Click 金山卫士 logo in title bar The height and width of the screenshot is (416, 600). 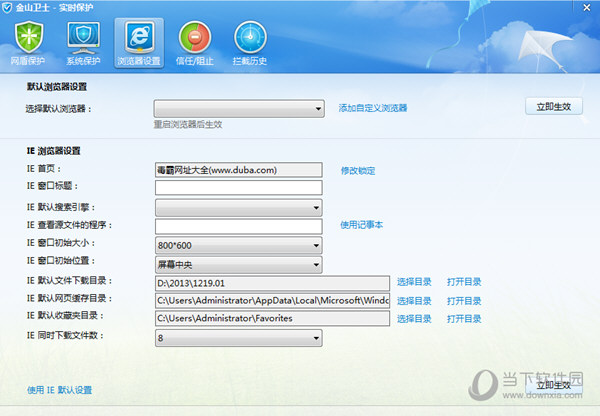tap(8, 7)
